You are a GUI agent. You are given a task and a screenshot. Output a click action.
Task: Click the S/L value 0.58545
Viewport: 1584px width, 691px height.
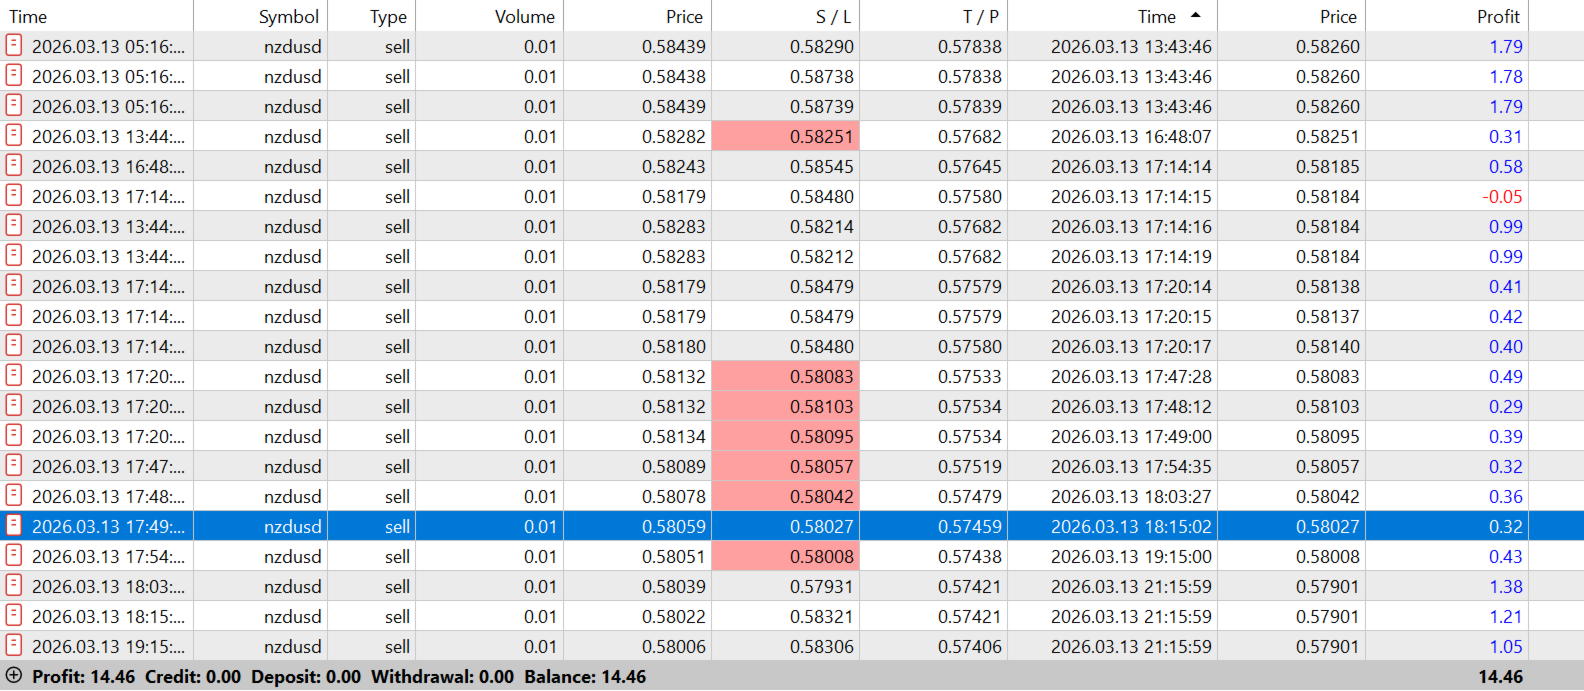point(822,166)
